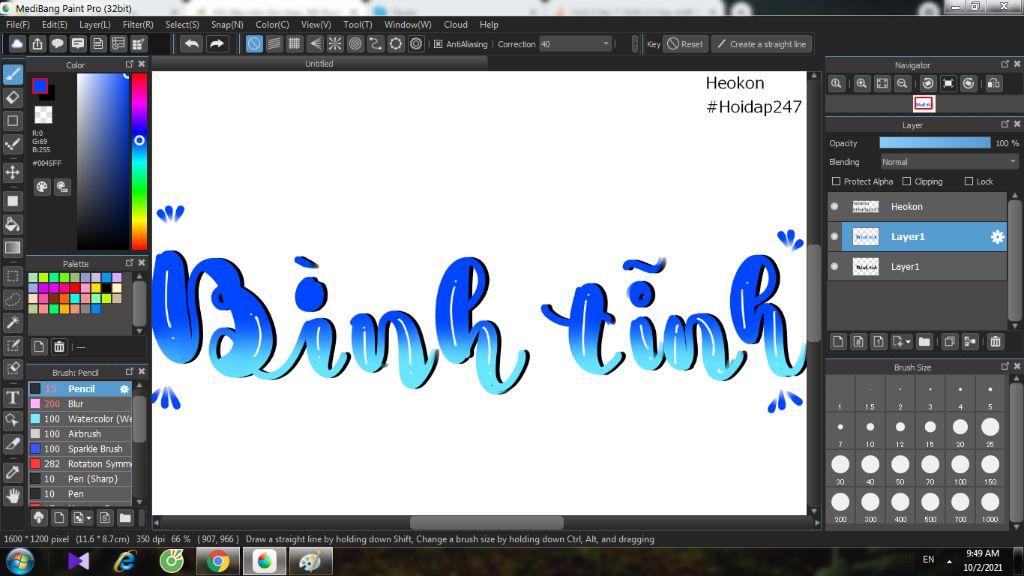Enable layer Lock checkbox
The height and width of the screenshot is (576, 1024).
(968, 182)
